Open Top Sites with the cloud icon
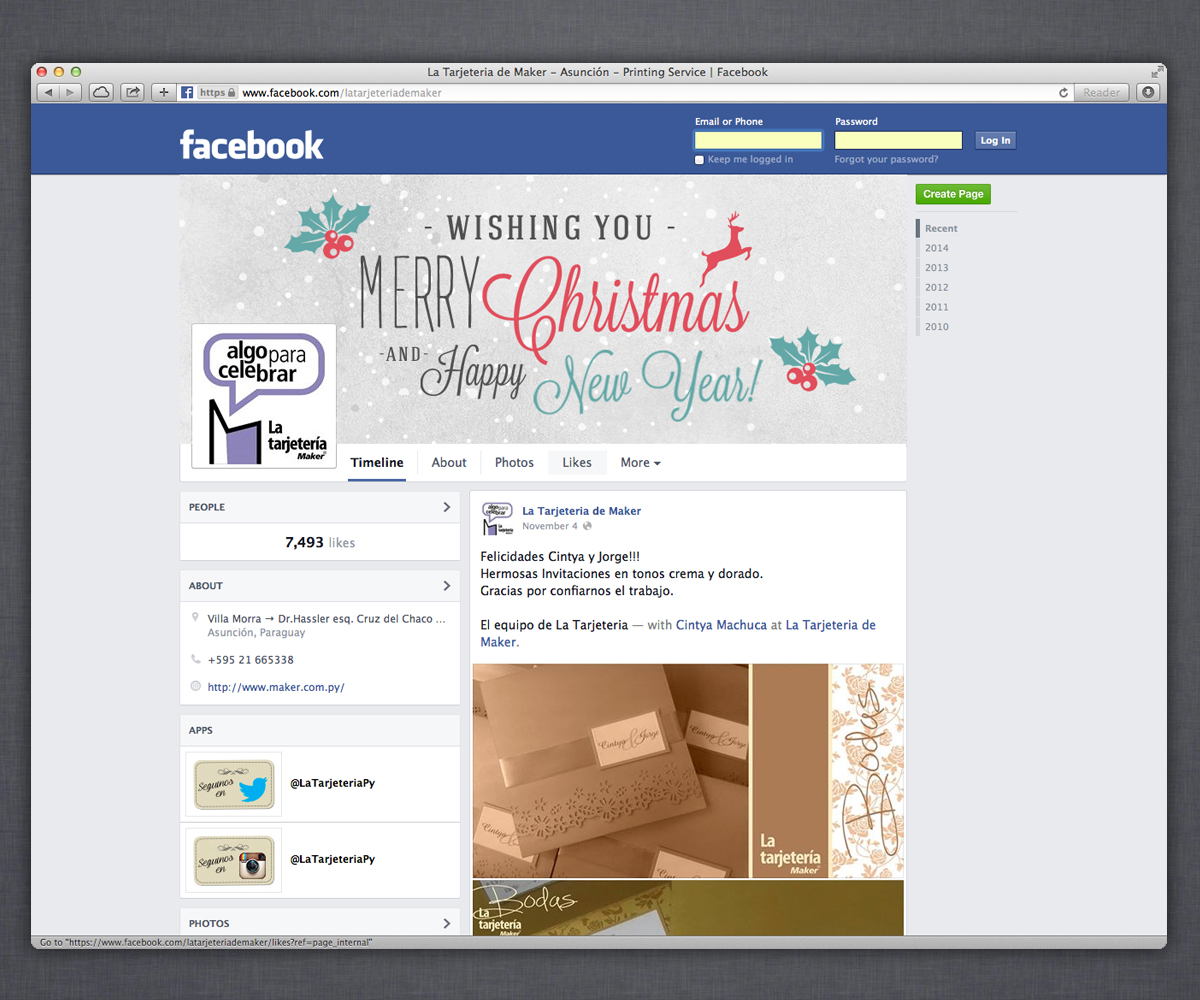The height and width of the screenshot is (1000, 1200). 101,91
